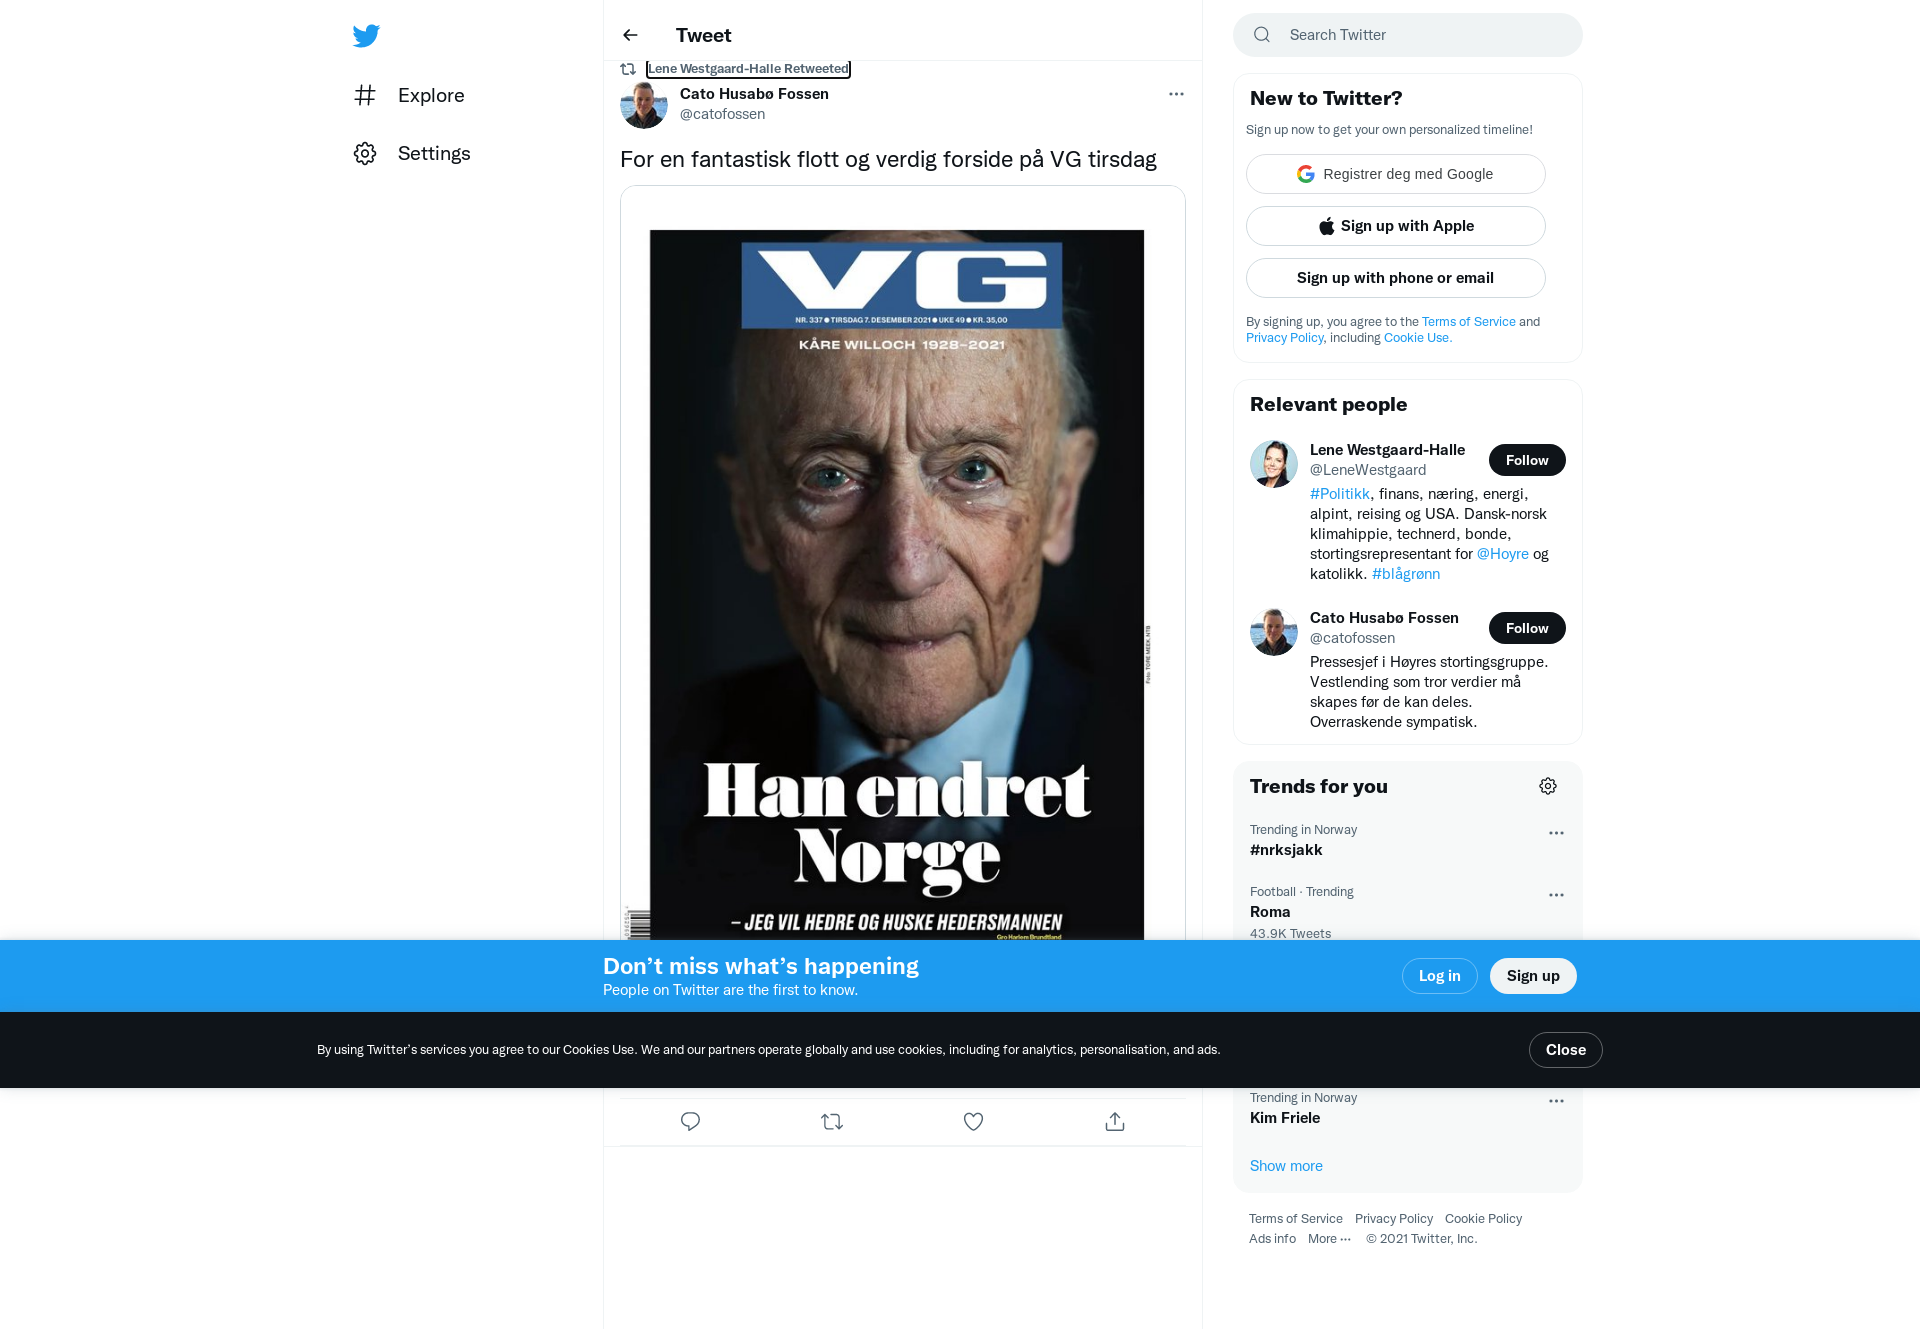Open the tweet's three-dot more menu

tap(1176, 94)
